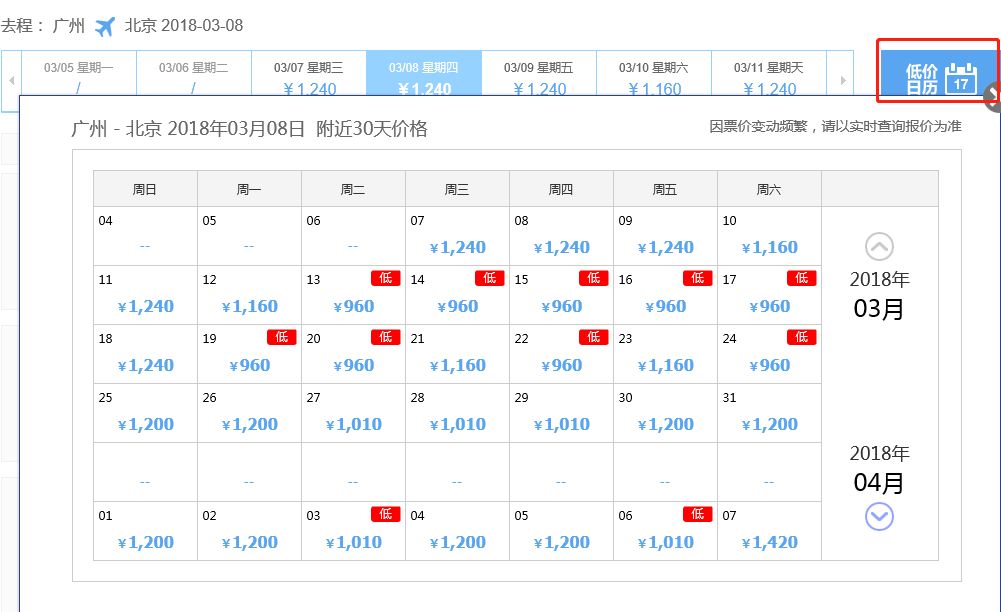Switch to the 03/07 星期三 date tab
The height and width of the screenshot is (612, 1001).
click(x=312, y=72)
